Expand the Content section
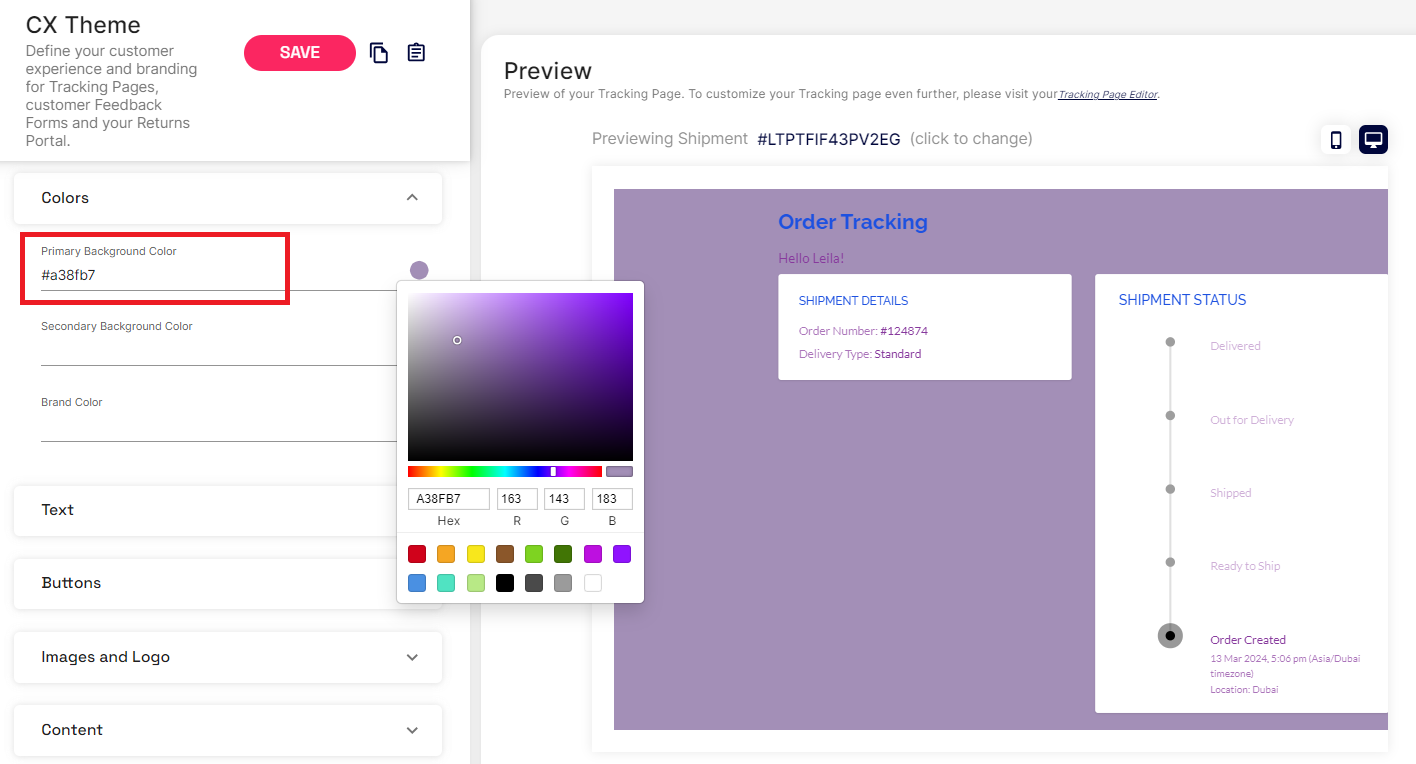 pyautogui.click(x=412, y=730)
